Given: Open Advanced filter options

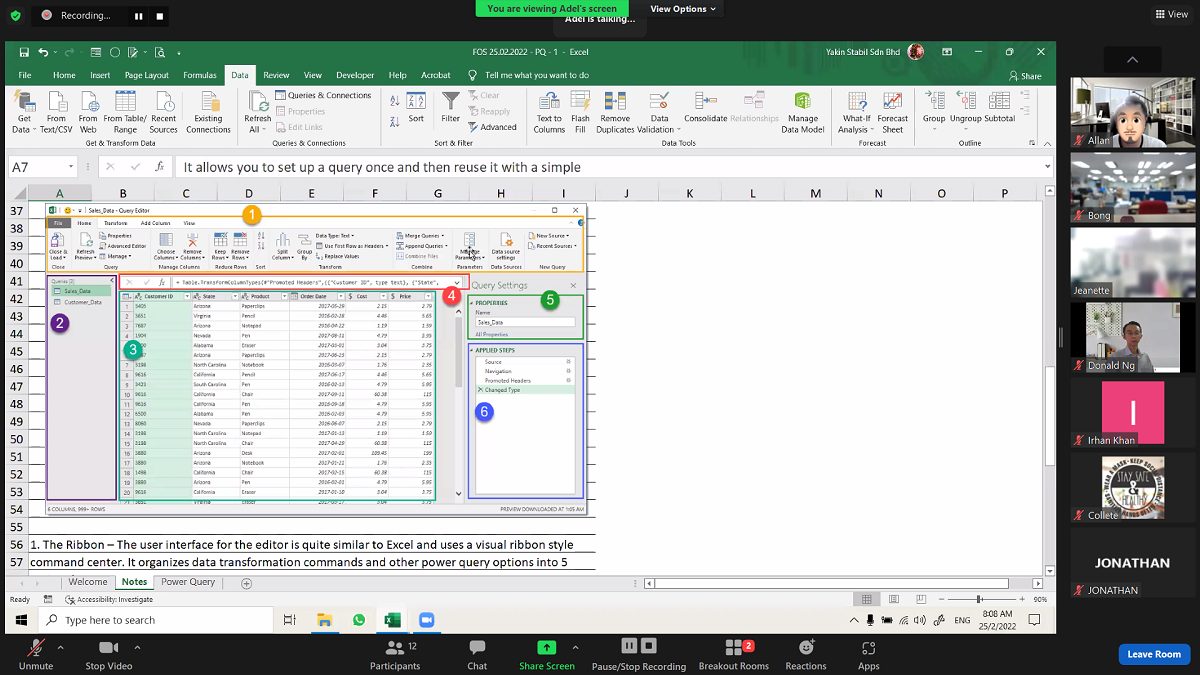Looking at the screenshot, I should pyautogui.click(x=492, y=127).
